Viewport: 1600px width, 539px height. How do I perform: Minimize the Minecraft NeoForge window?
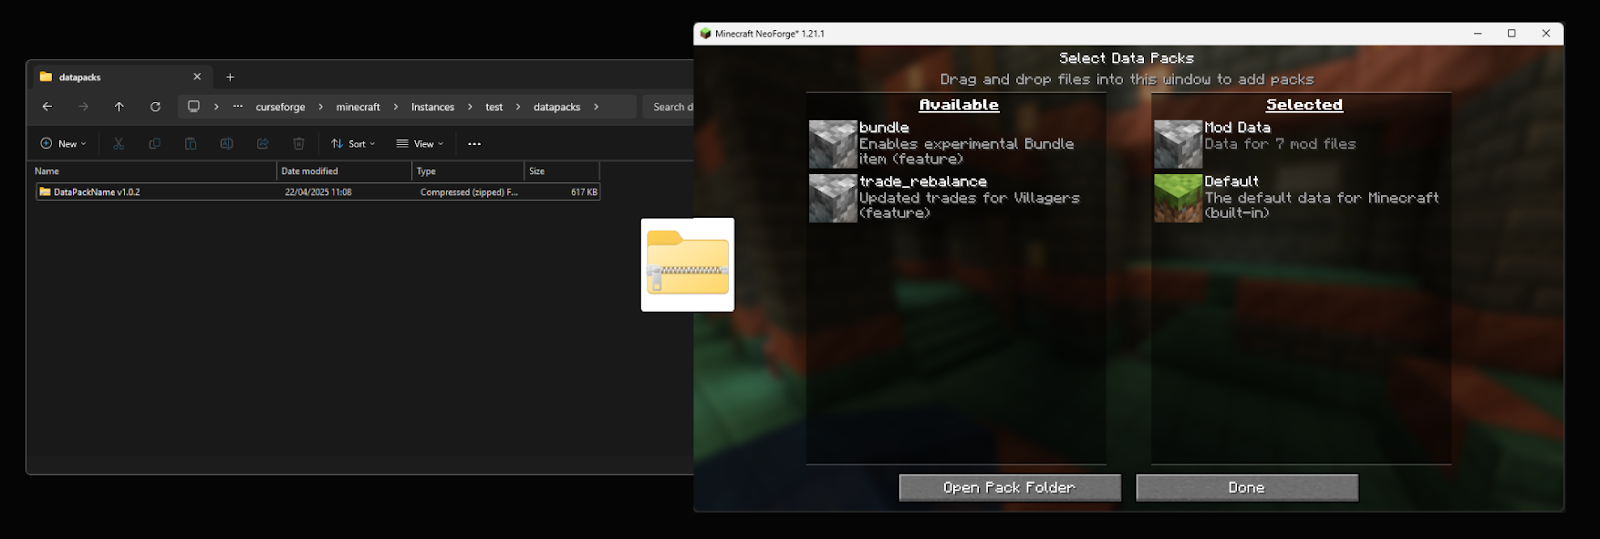[x=1477, y=33]
